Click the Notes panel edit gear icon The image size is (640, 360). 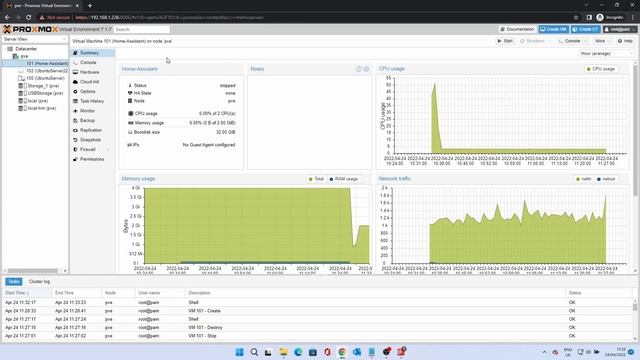pos(366,69)
